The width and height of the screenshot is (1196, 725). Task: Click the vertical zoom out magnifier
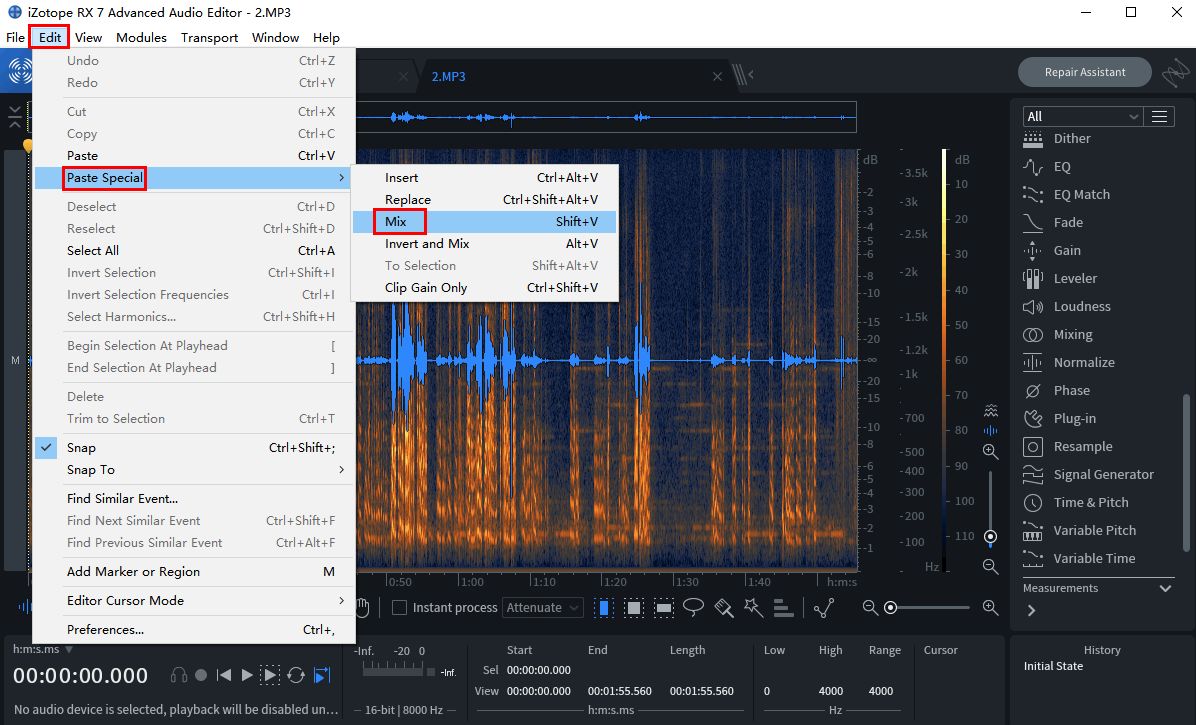[x=990, y=566]
